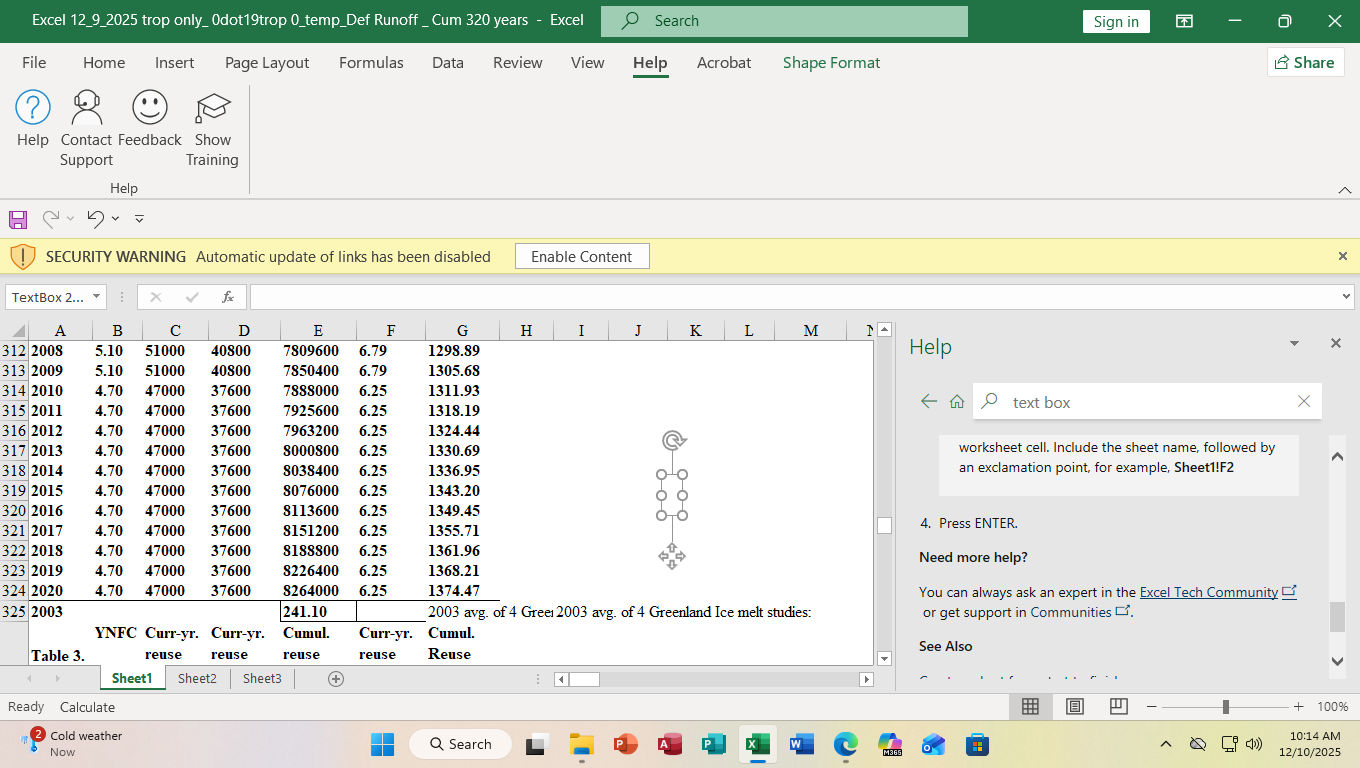Click the zoom slider handle
The image size is (1360, 768).
coord(1225,707)
